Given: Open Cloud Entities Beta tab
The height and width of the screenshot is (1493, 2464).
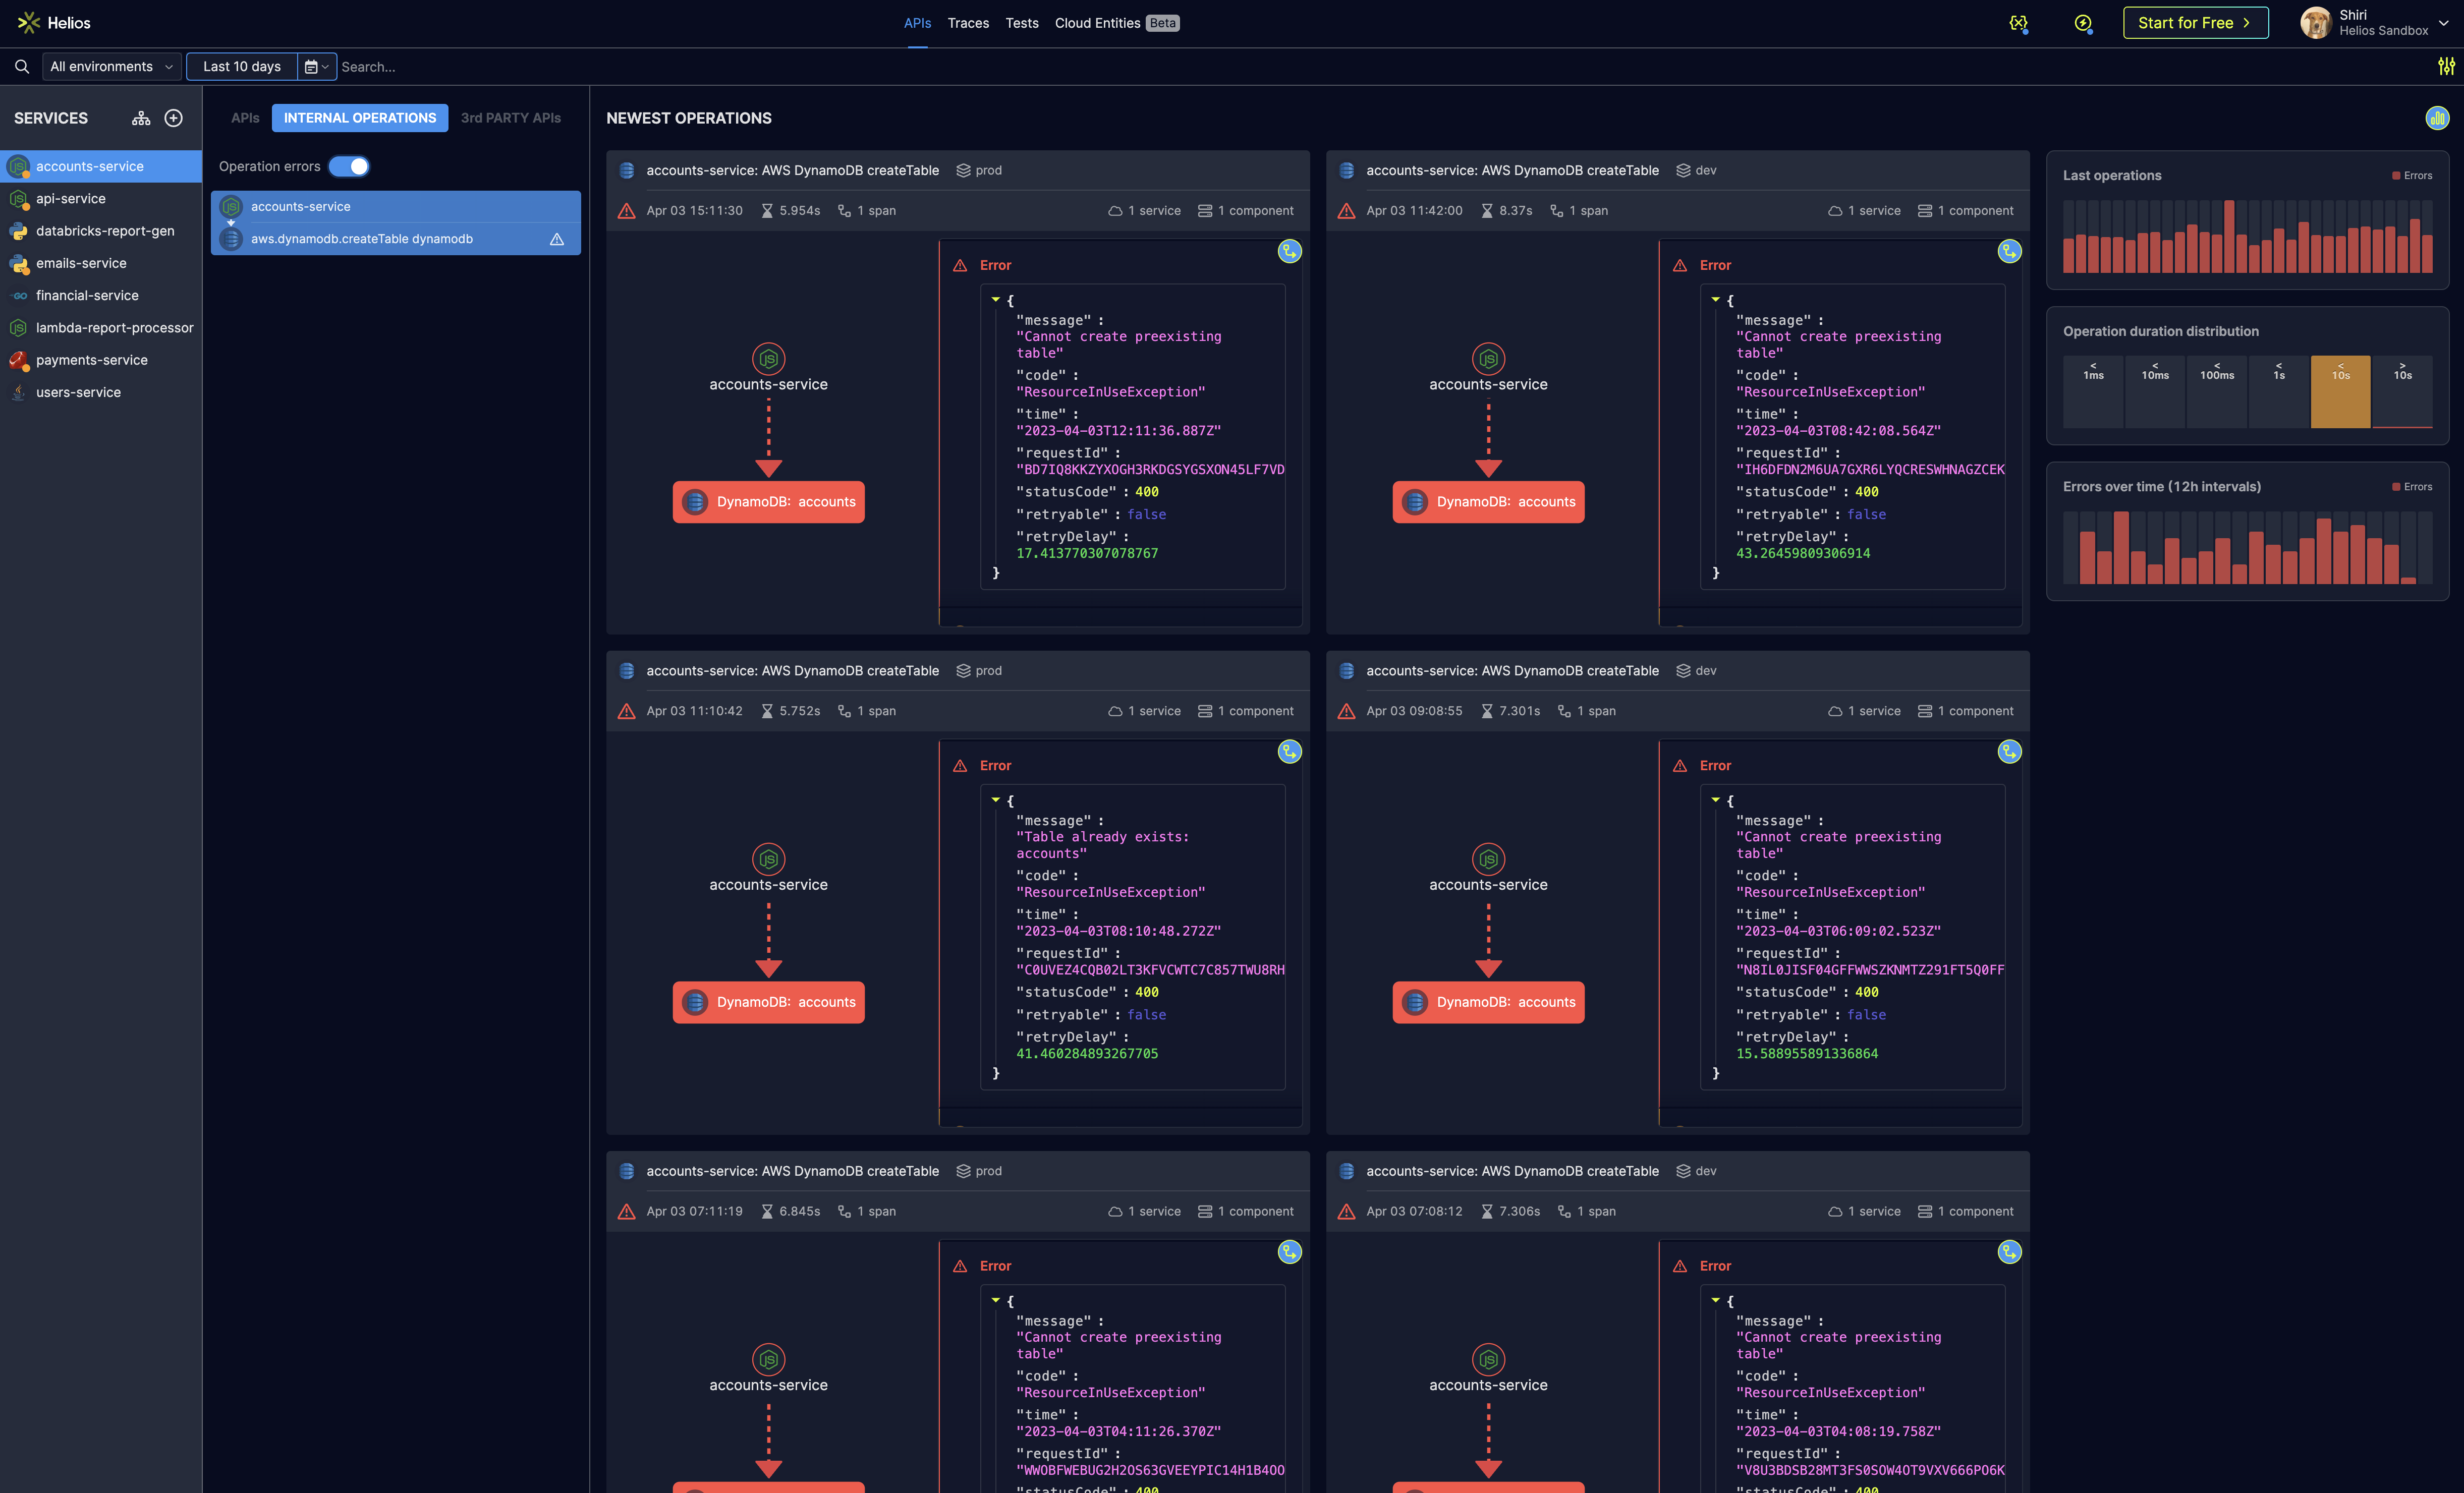Looking at the screenshot, I should click(1117, 23).
